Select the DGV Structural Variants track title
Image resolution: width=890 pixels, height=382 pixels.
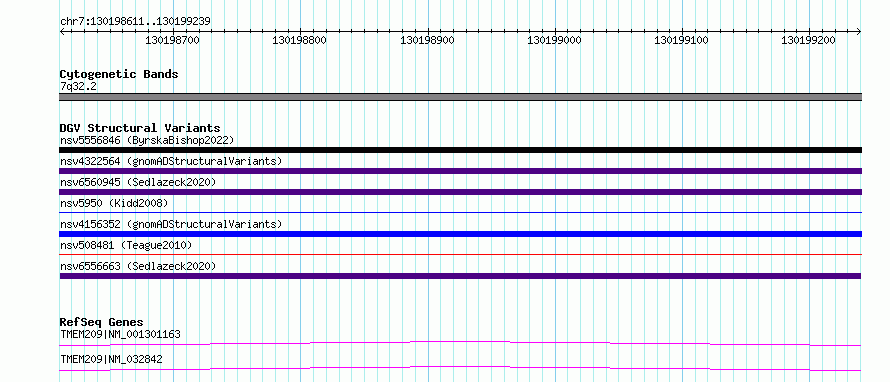point(140,128)
